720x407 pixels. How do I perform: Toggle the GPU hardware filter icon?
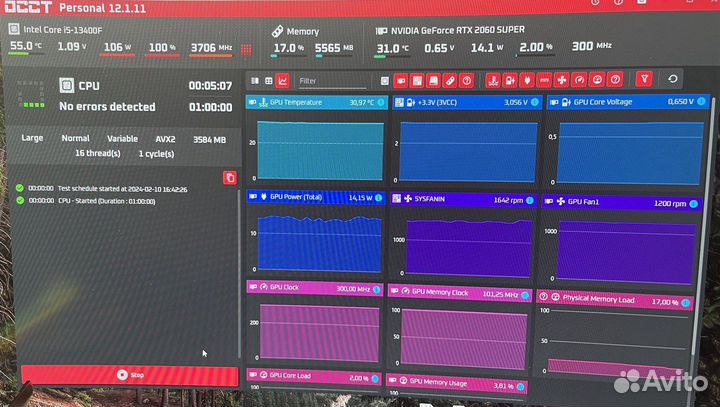pos(401,81)
